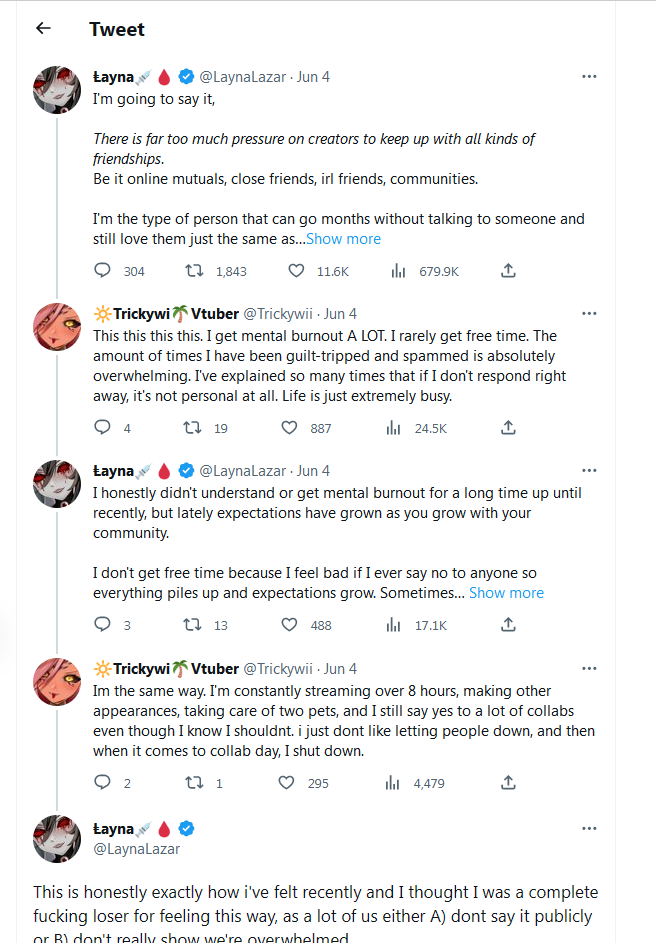Open more options on Layna's first tweet
656x943 pixels.
(x=590, y=77)
